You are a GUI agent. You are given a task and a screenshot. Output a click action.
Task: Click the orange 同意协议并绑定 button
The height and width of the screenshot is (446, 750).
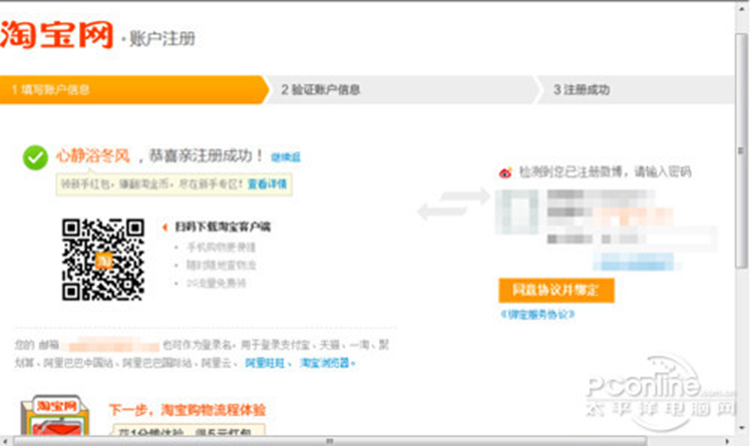[556, 290]
